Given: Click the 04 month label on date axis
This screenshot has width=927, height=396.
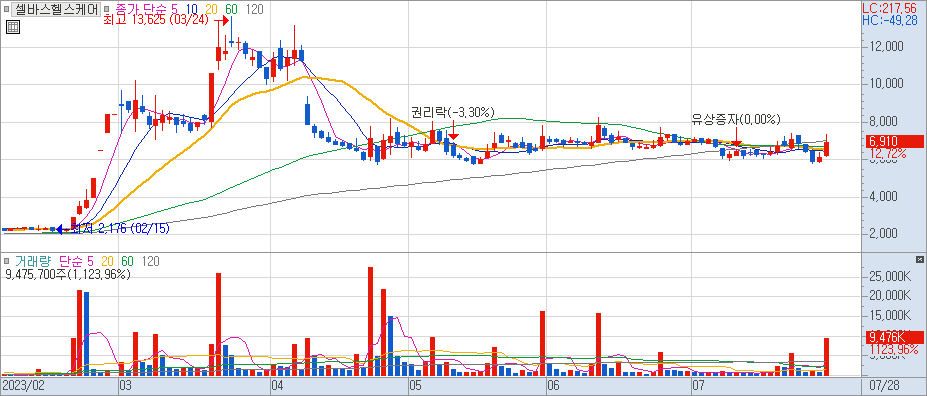Looking at the screenshot, I should 277,385.
